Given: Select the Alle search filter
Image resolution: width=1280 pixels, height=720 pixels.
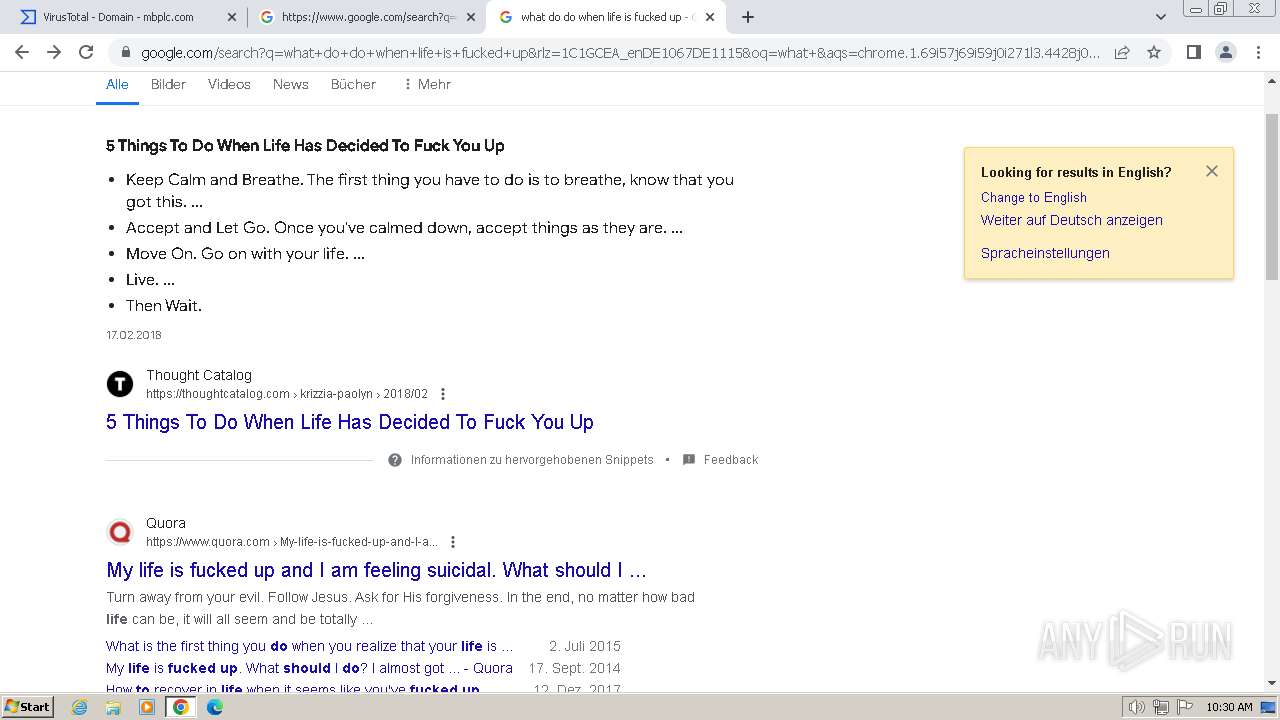Looking at the screenshot, I should (x=117, y=84).
